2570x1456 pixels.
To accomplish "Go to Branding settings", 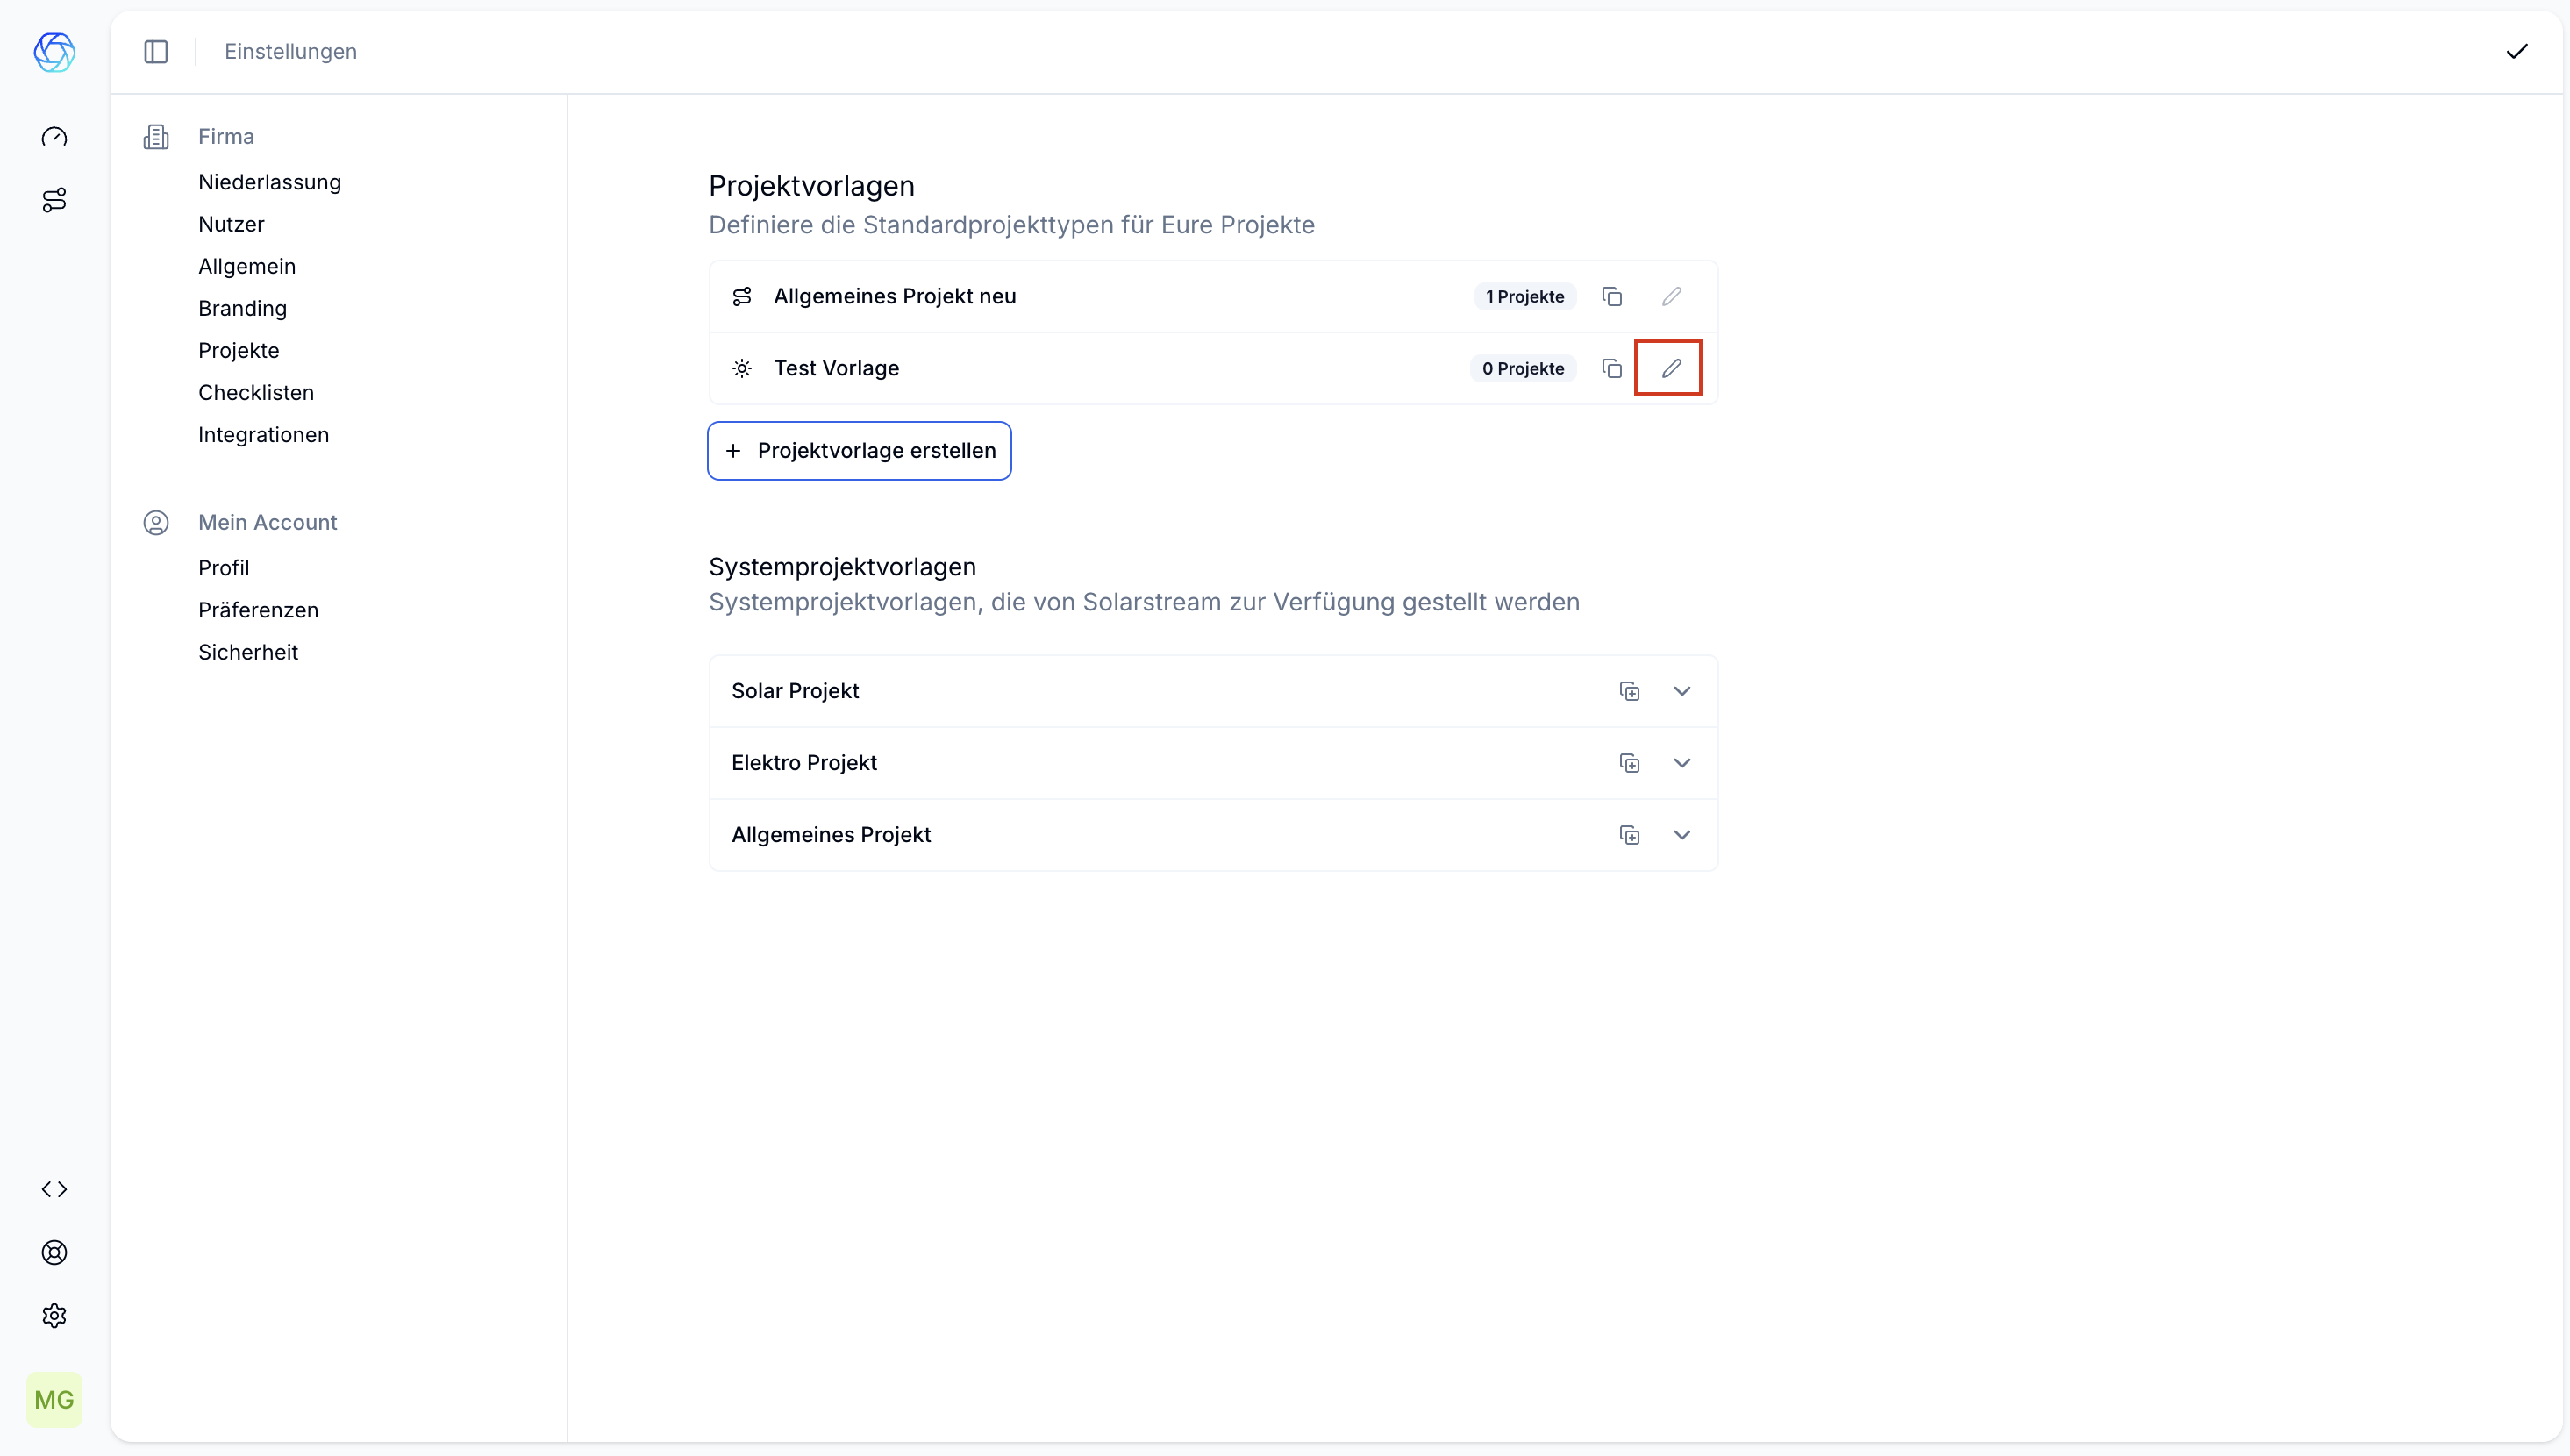I will pyautogui.click(x=242, y=308).
